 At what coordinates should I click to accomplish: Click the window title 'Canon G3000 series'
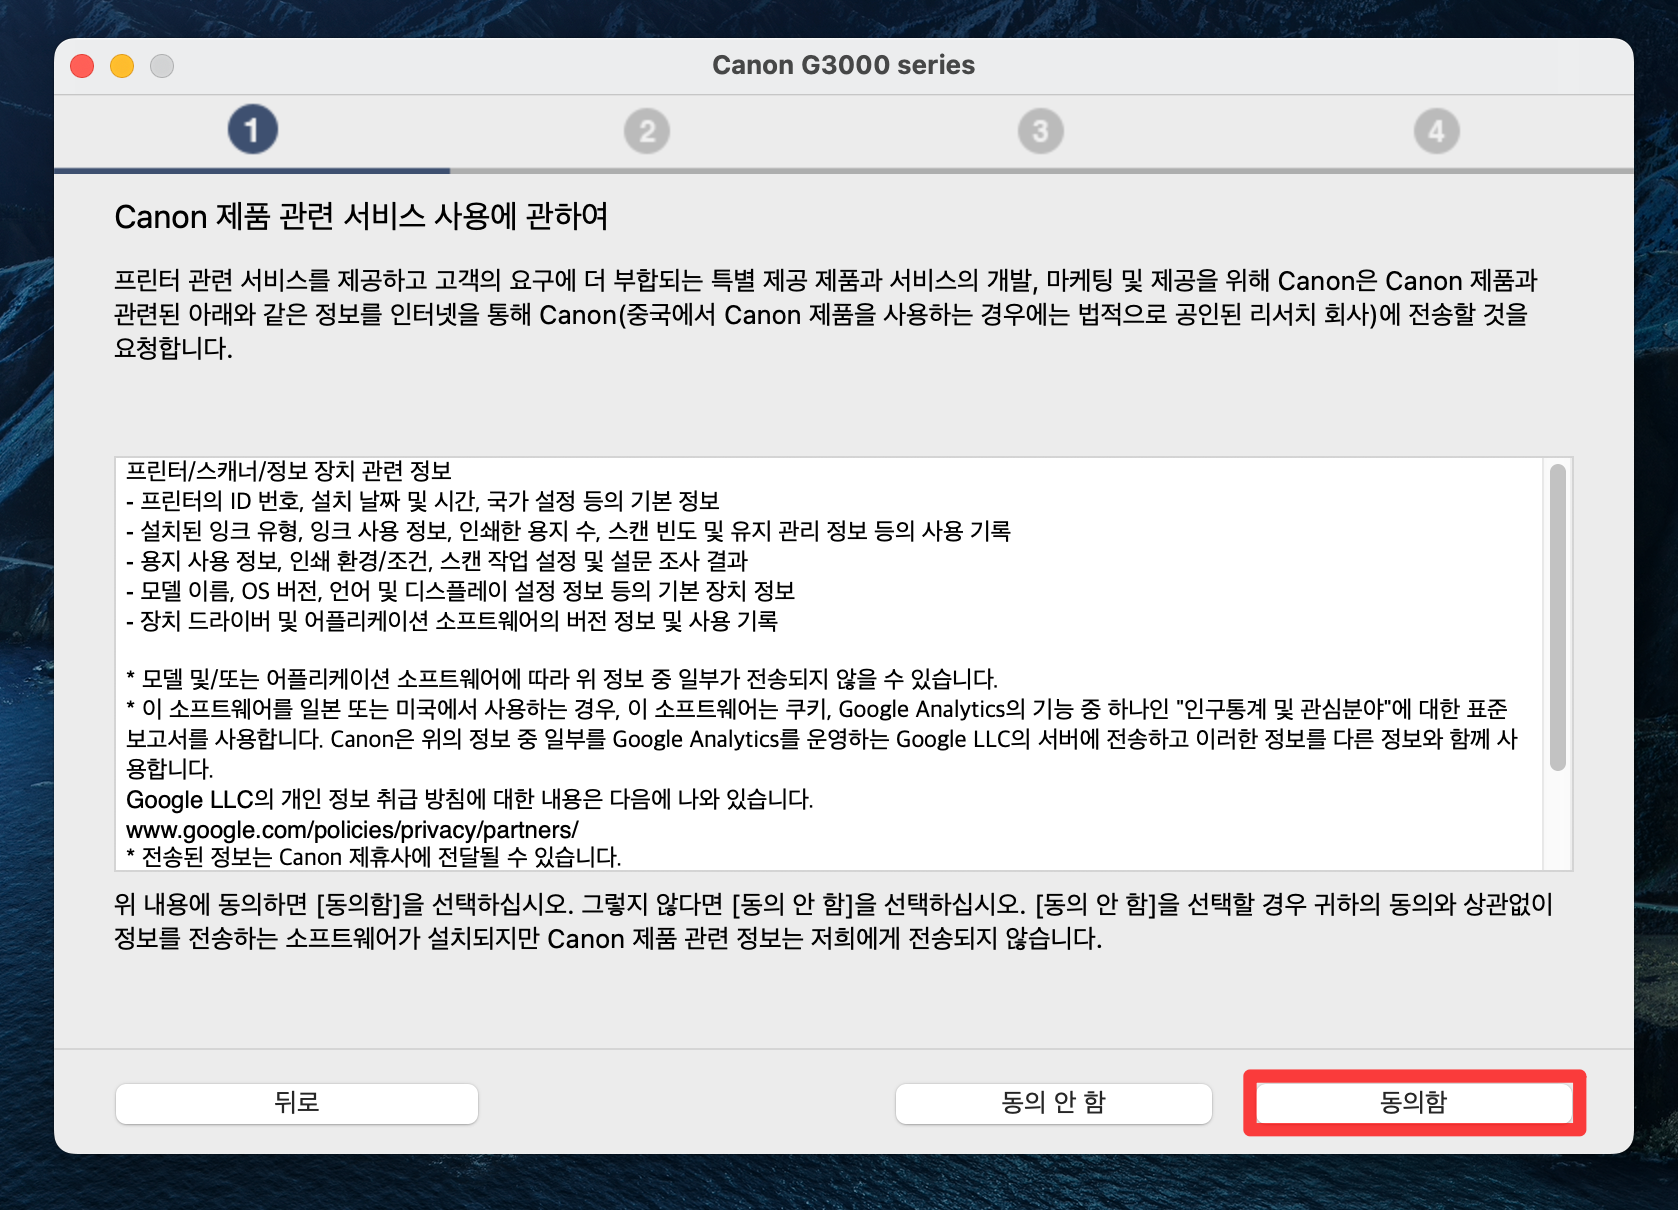[843, 65]
